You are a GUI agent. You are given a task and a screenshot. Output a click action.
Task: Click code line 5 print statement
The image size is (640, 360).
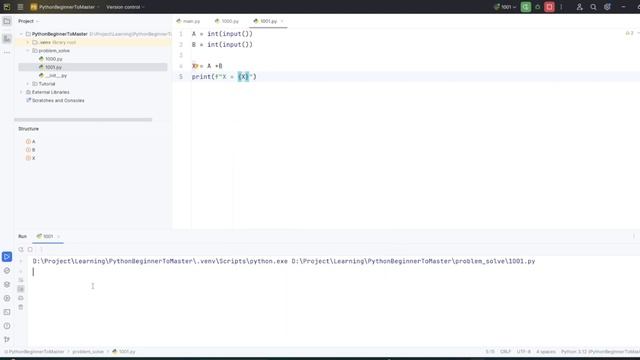[x=224, y=77]
